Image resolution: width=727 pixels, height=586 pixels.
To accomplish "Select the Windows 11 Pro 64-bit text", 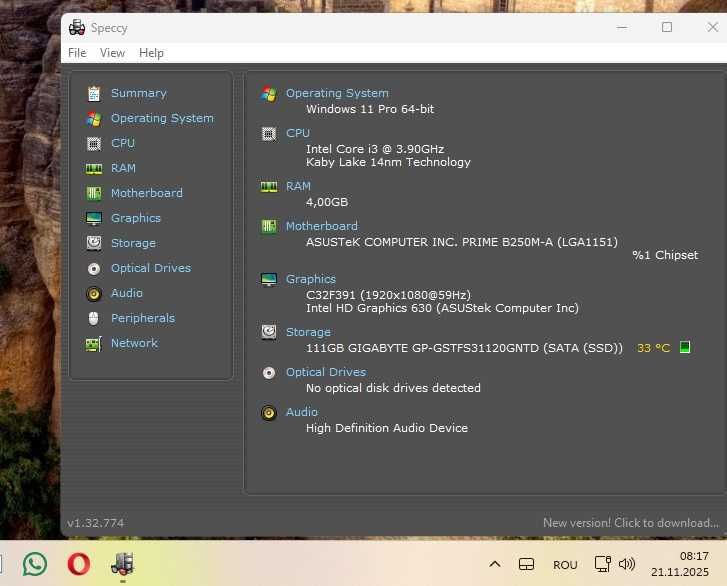I will point(370,109).
